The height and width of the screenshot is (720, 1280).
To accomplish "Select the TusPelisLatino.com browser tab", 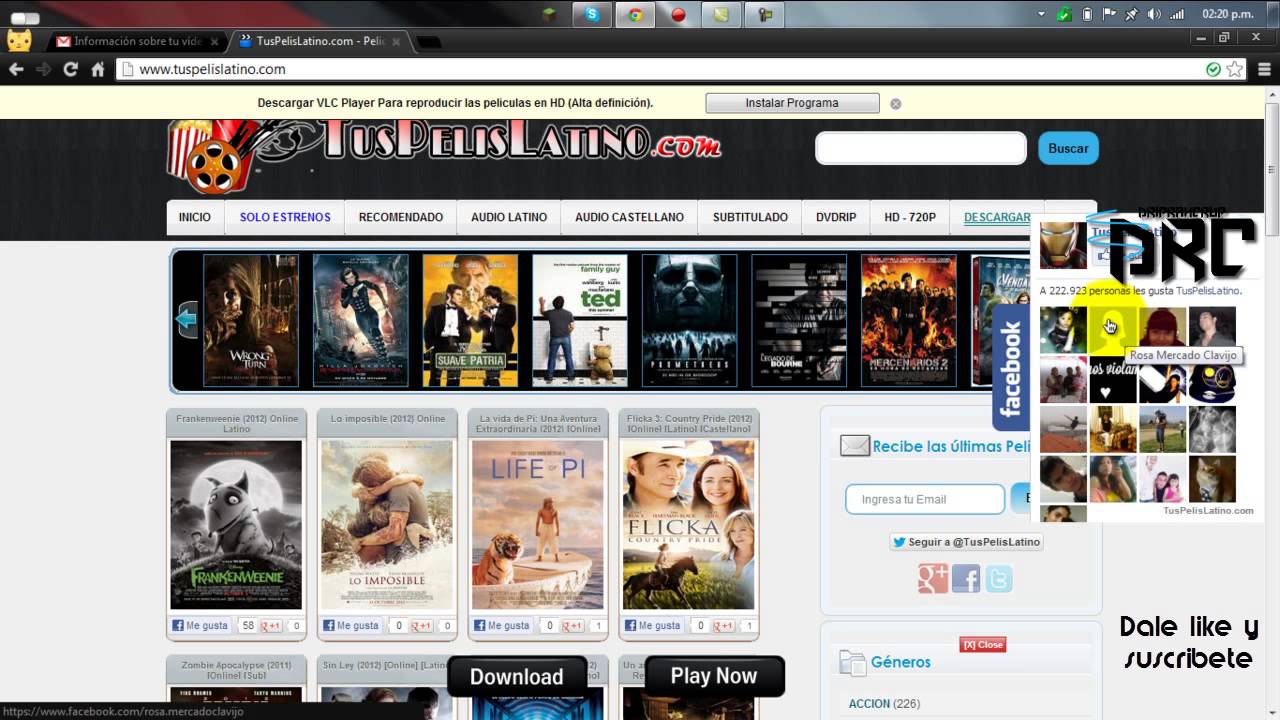I will point(320,41).
